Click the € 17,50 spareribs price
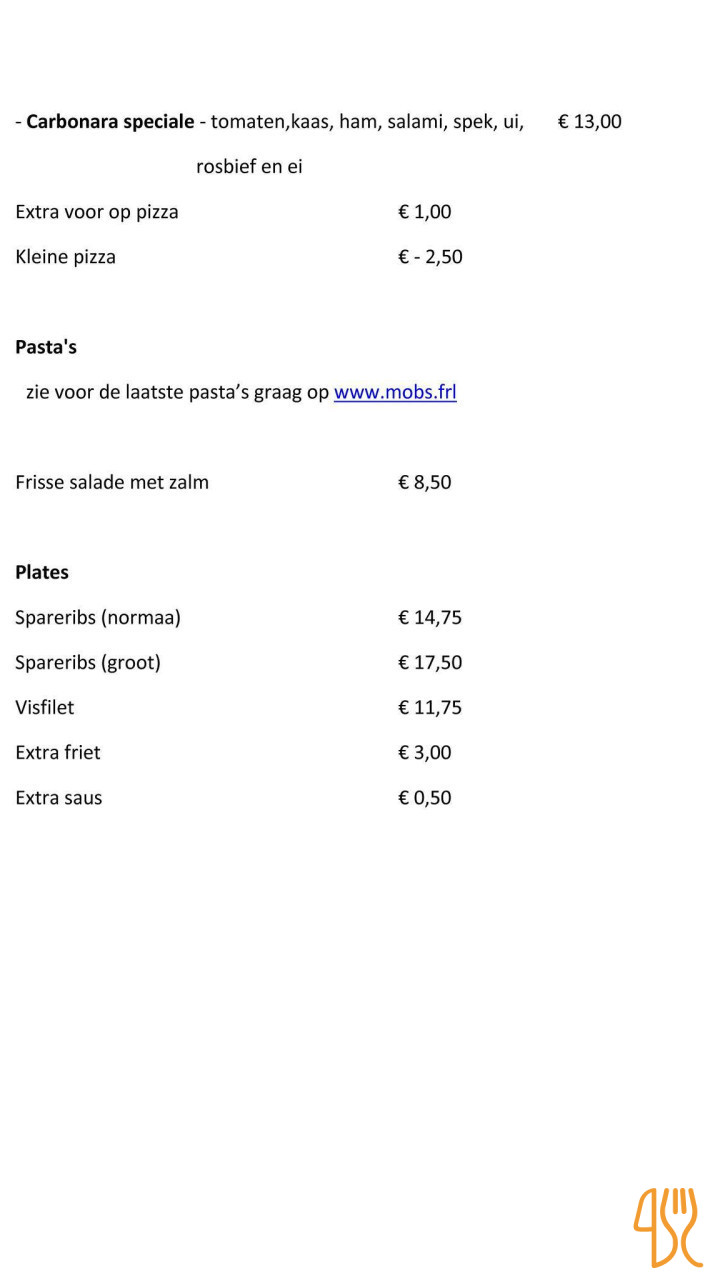The height and width of the screenshot is (1280, 720). click(x=430, y=662)
